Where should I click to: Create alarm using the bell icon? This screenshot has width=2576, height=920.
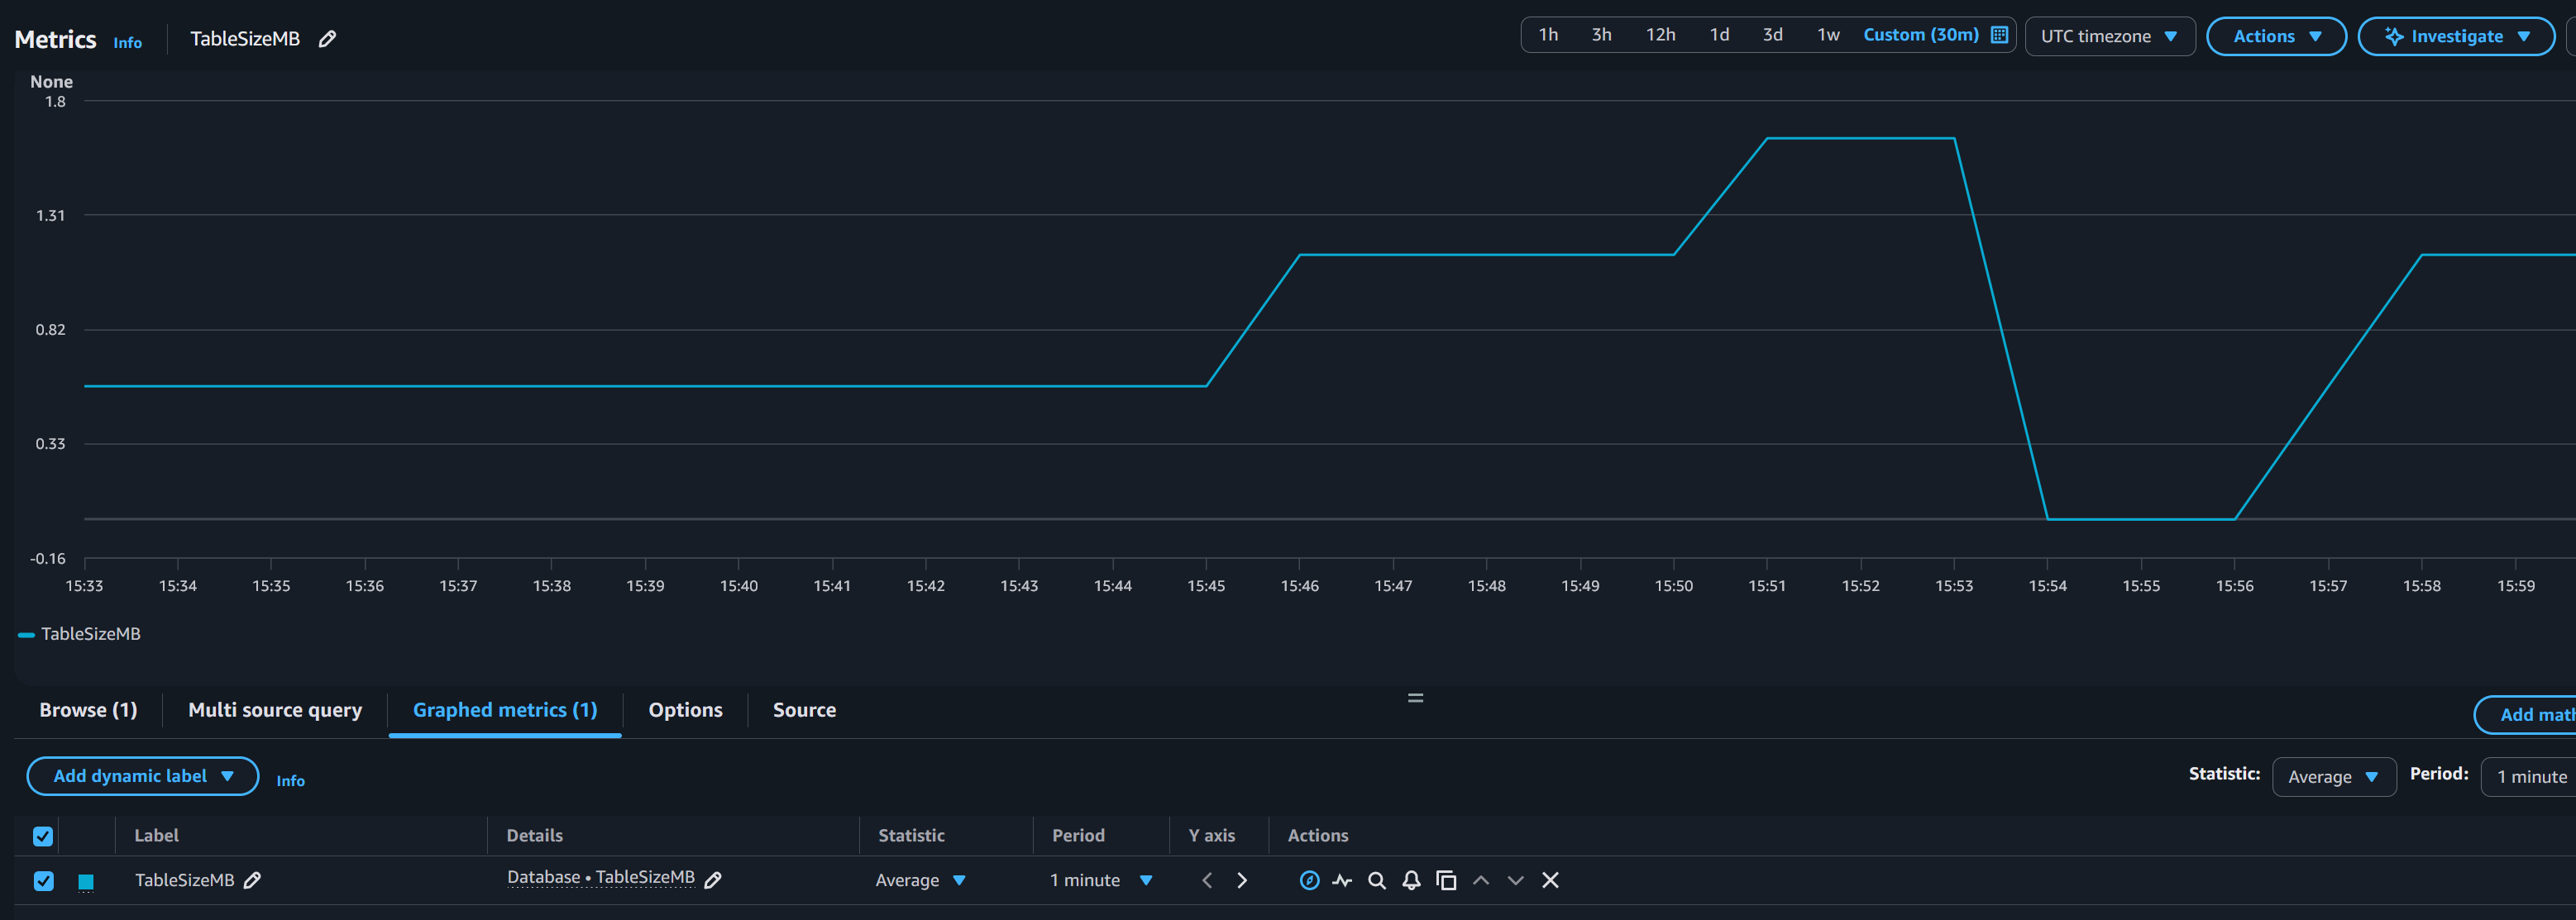pos(1411,880)
